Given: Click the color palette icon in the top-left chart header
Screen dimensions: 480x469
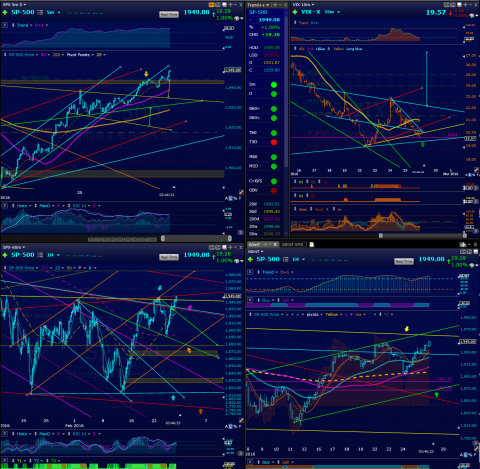Looking at the screenshot, I should 238,17.
